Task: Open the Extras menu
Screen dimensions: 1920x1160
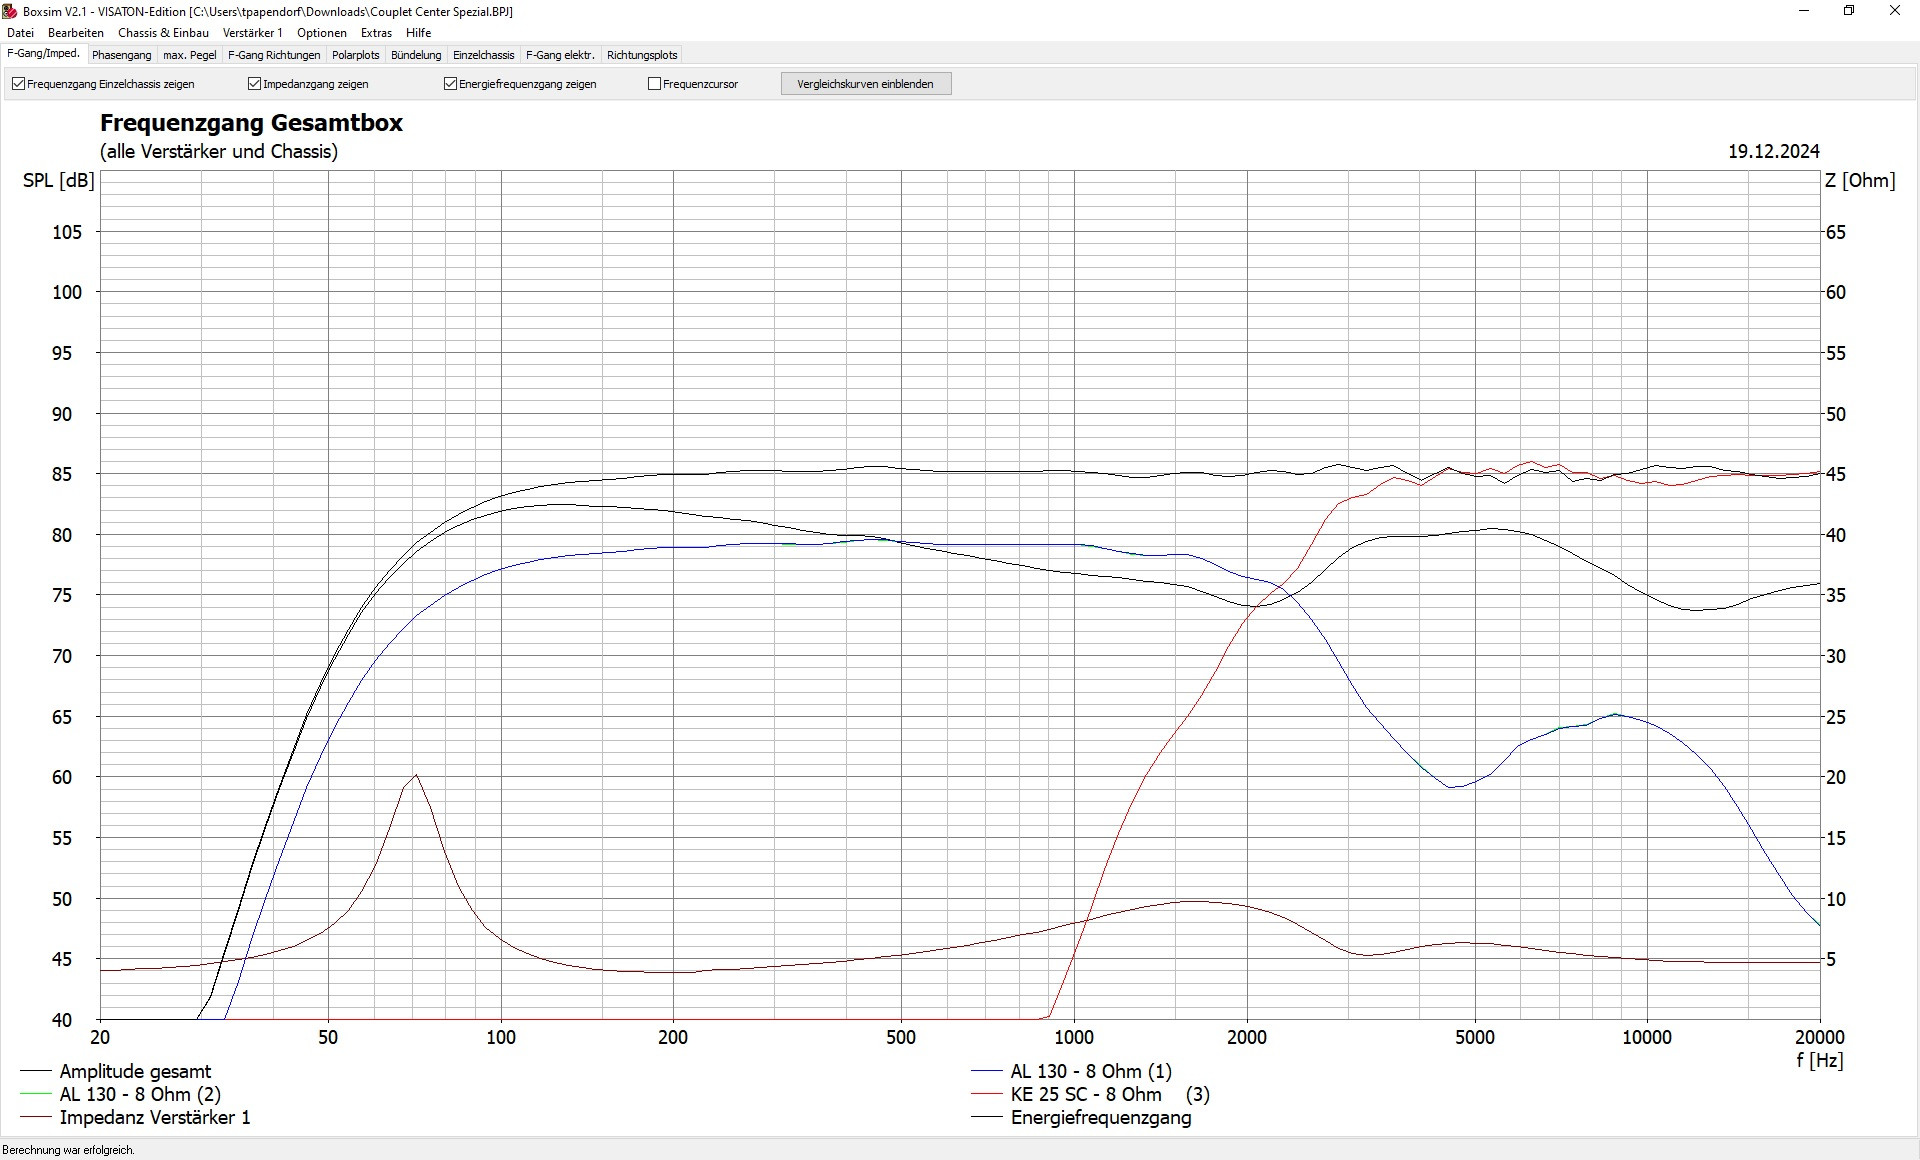Action: pyautogui.click(x=376, y=33)
